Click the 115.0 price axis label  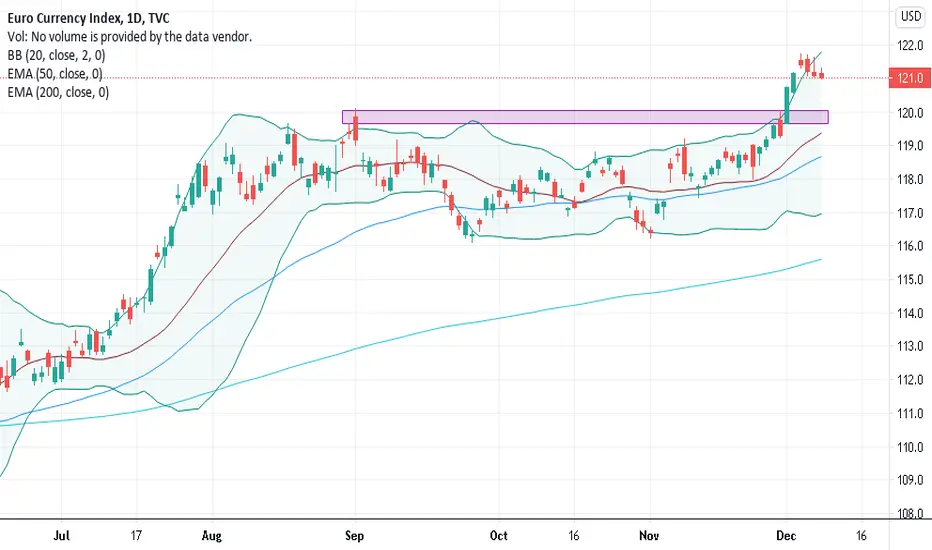[x=910, y=279]
